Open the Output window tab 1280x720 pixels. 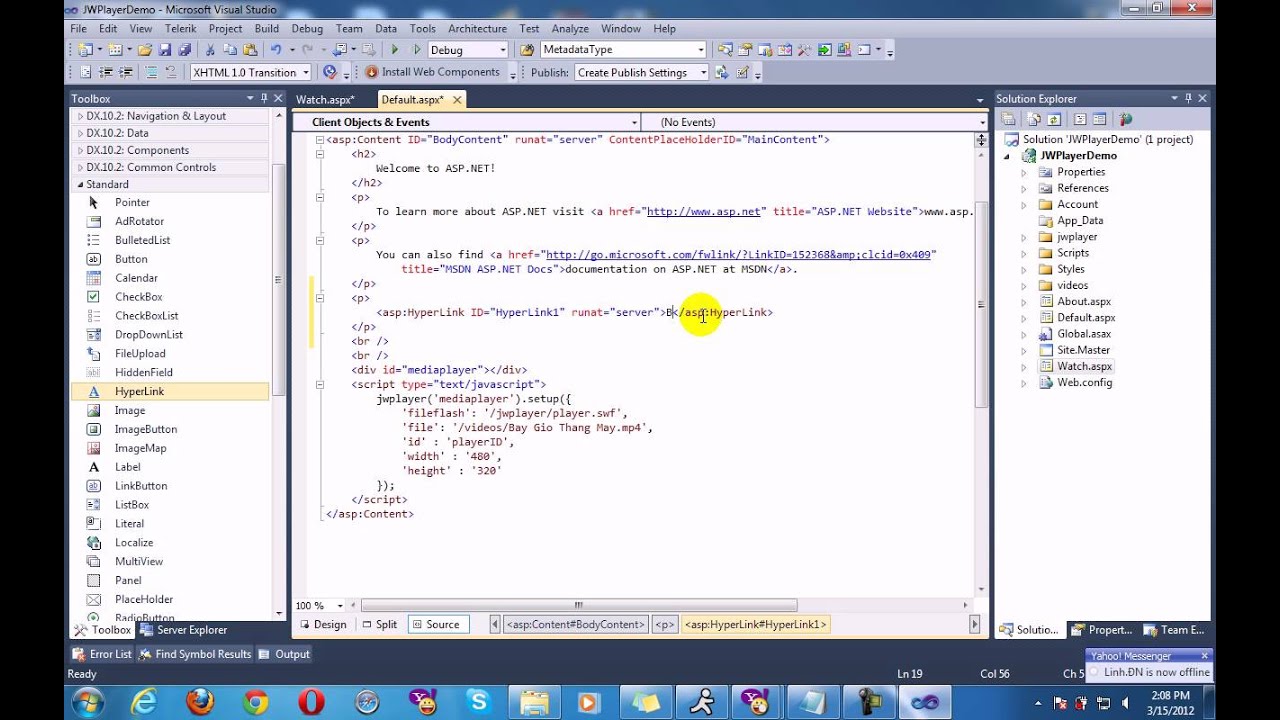click(x=284, y=654)
